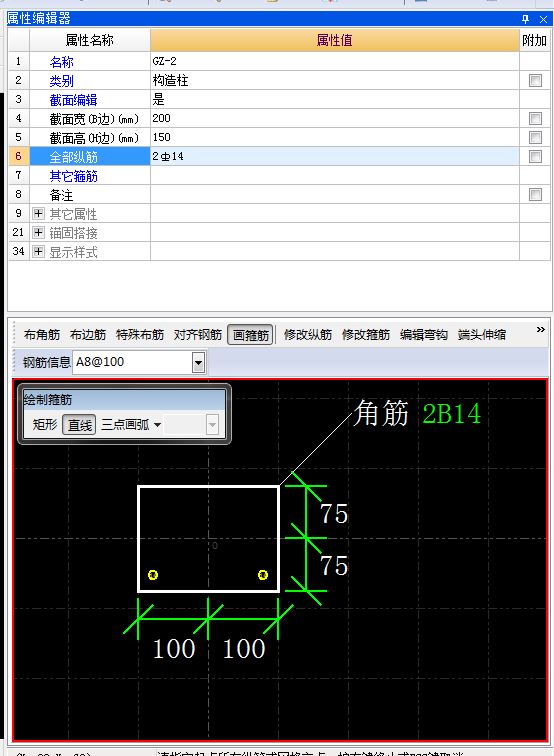Expand the 锚固搭接 group
This screenshot has height=756, width=554.
tap(39, 232)
